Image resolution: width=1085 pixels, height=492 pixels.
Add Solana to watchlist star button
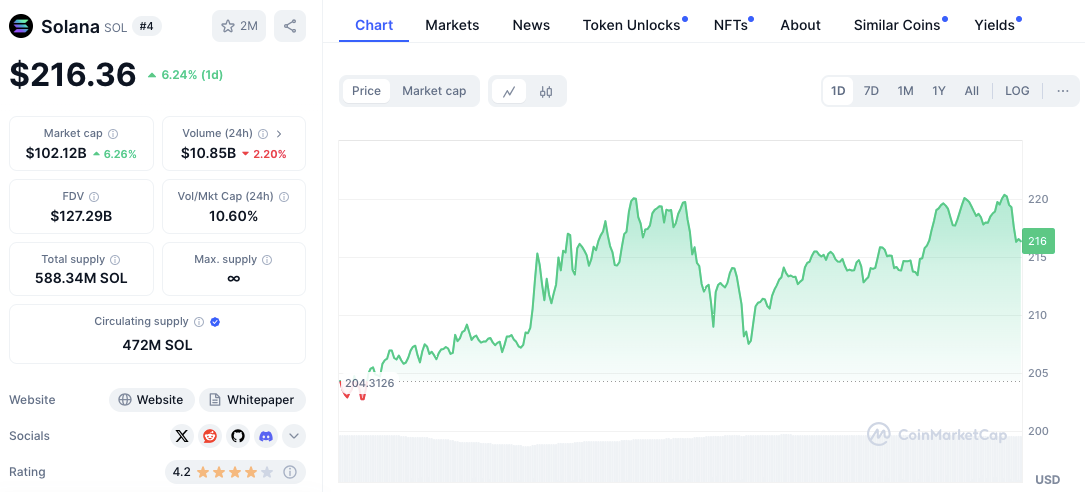coord(239,26)
